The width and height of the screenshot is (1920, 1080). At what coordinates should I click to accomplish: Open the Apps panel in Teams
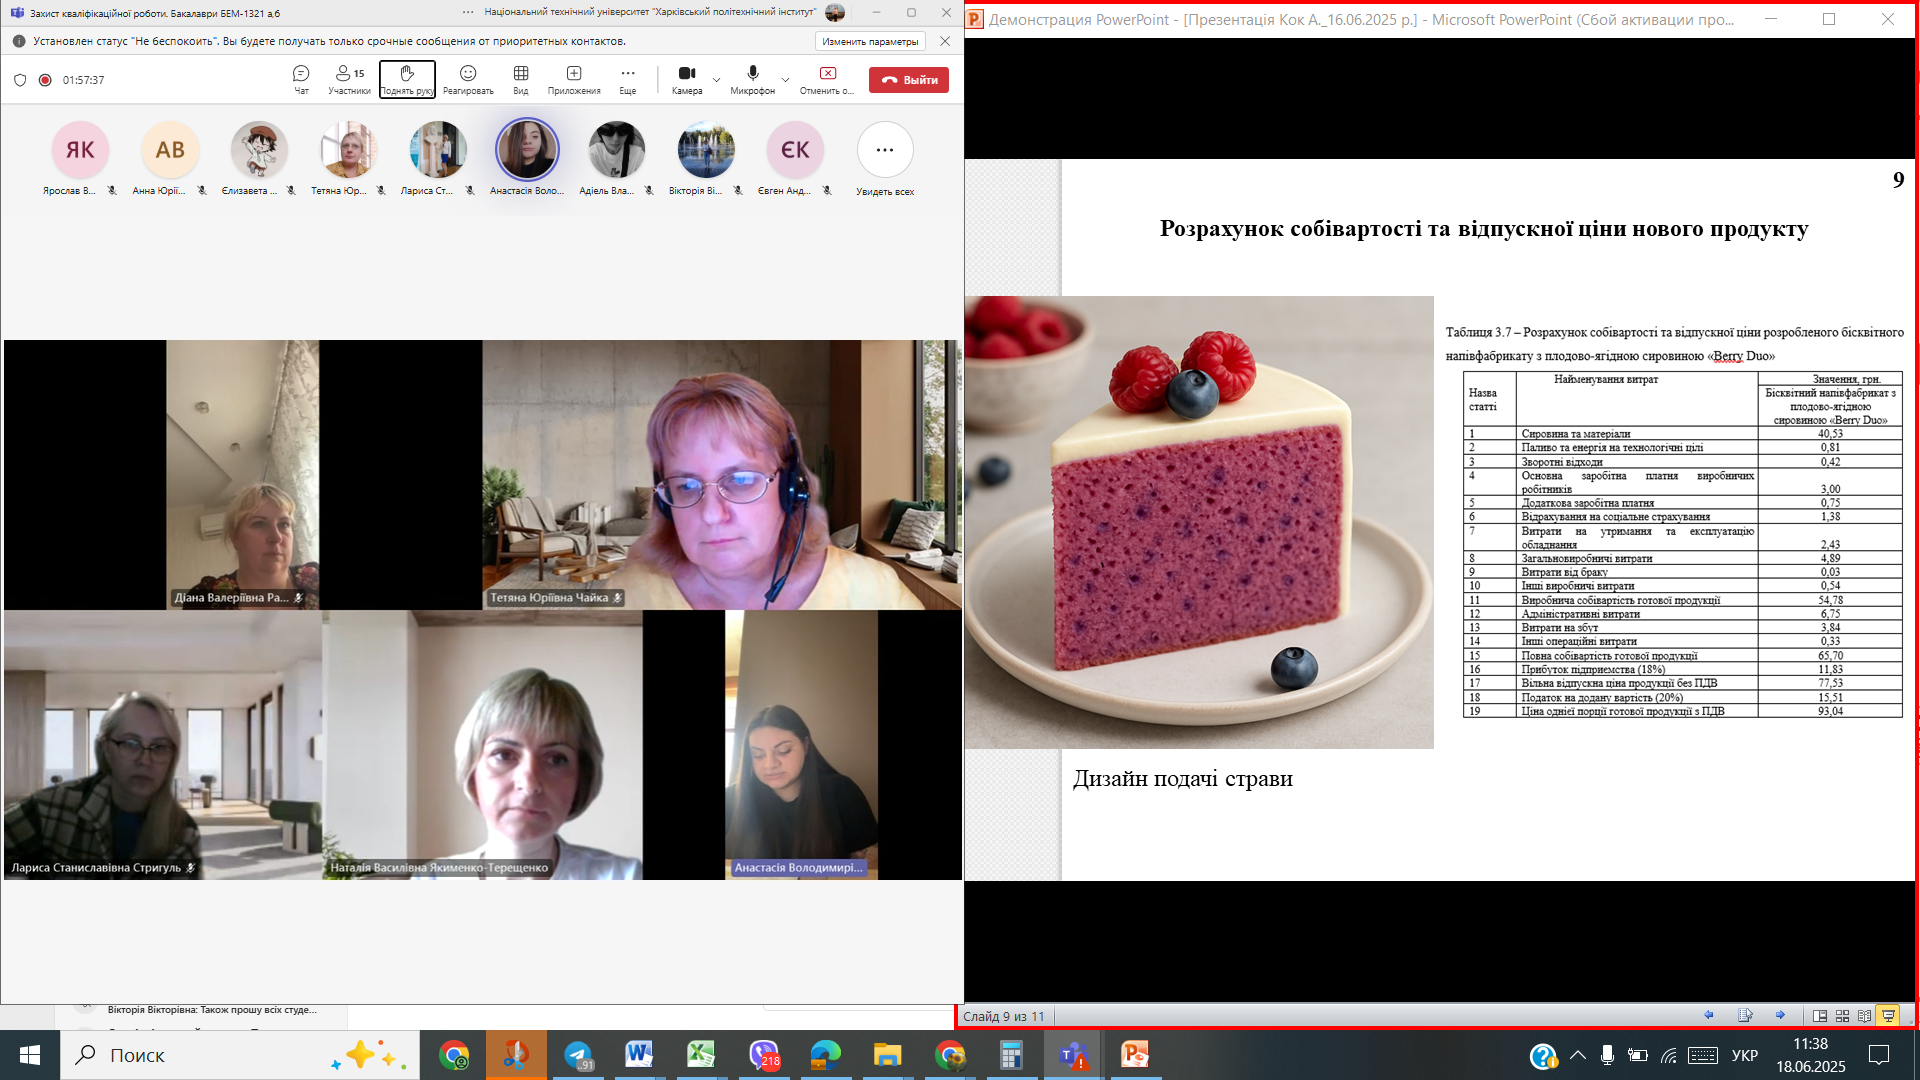click(574, 79)
